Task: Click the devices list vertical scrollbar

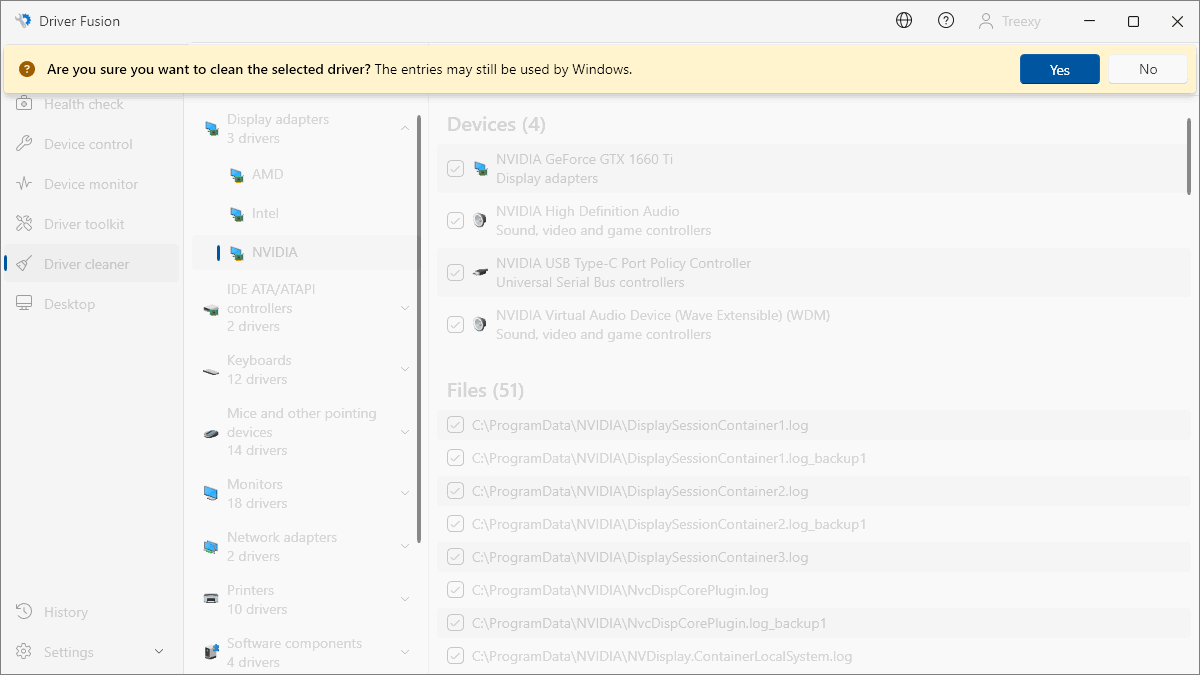Action: 1188,154
